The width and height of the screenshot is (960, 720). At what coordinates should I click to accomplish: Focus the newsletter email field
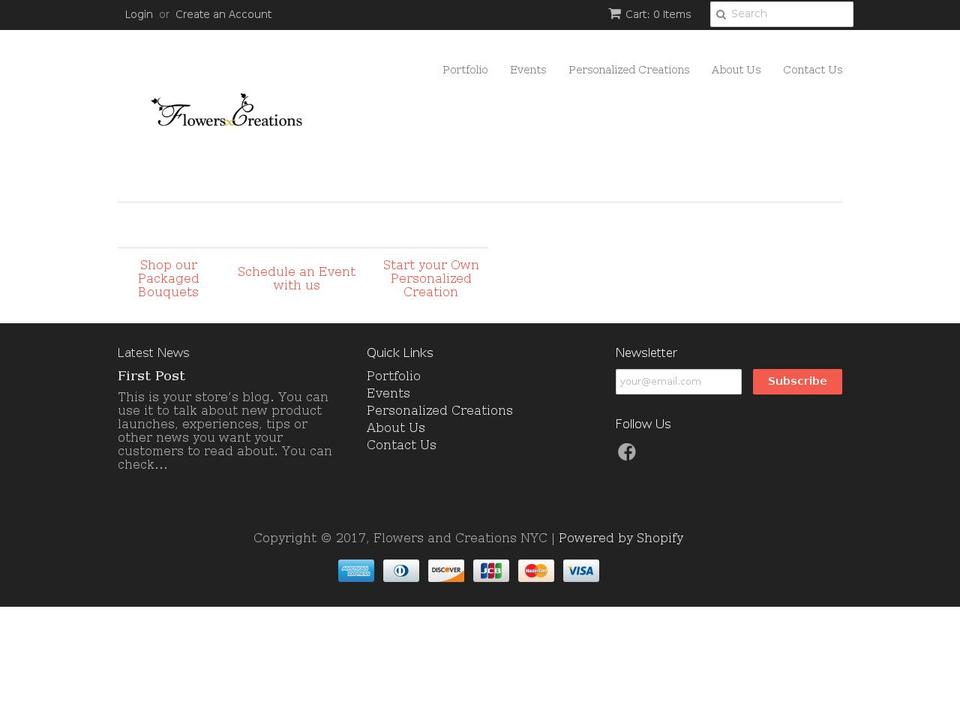click(678, 381)
